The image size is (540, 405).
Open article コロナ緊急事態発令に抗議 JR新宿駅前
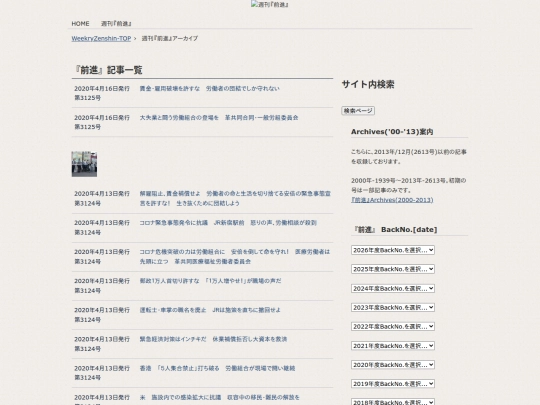[x=228, y=223]
